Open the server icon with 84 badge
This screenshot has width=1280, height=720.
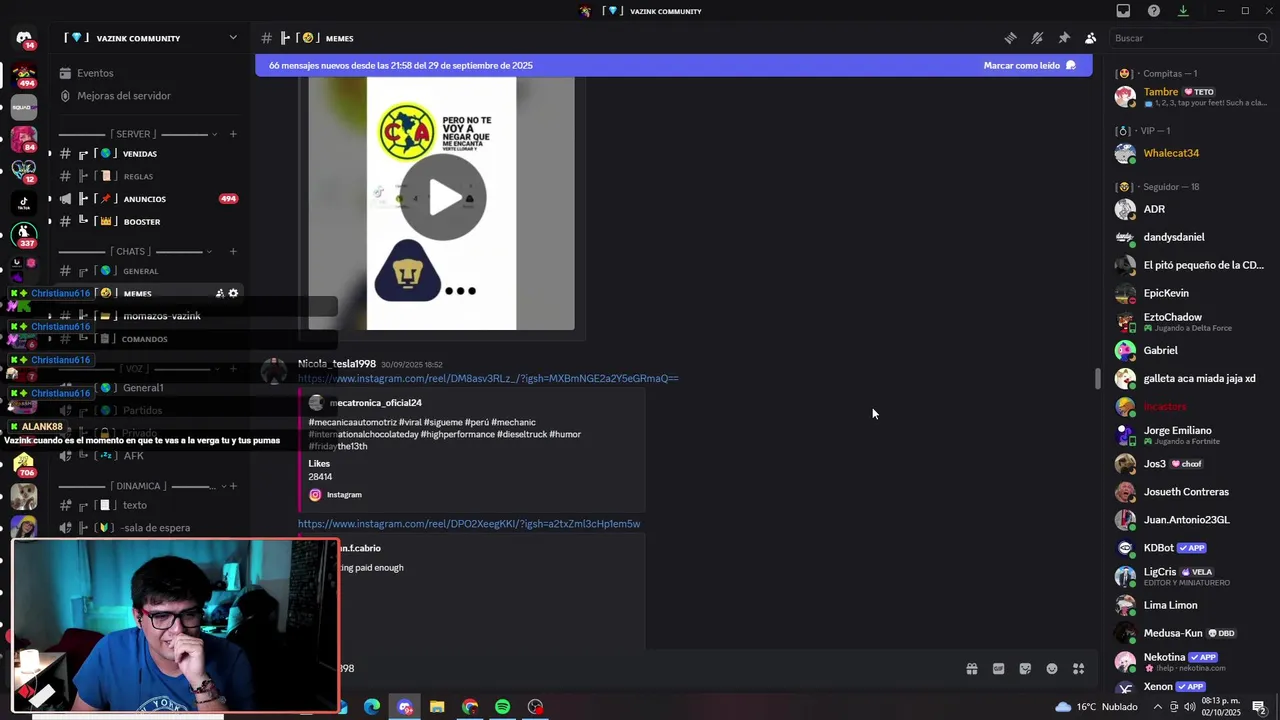coord(24,138)
